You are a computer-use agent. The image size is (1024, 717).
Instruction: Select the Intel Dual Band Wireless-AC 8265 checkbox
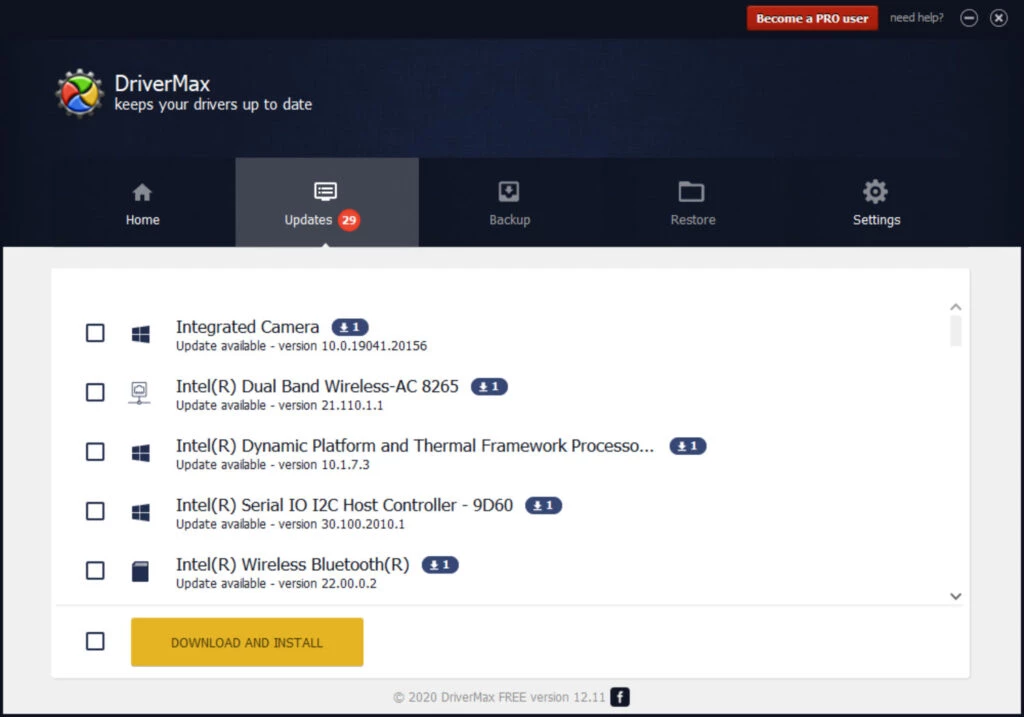point(95,393)
